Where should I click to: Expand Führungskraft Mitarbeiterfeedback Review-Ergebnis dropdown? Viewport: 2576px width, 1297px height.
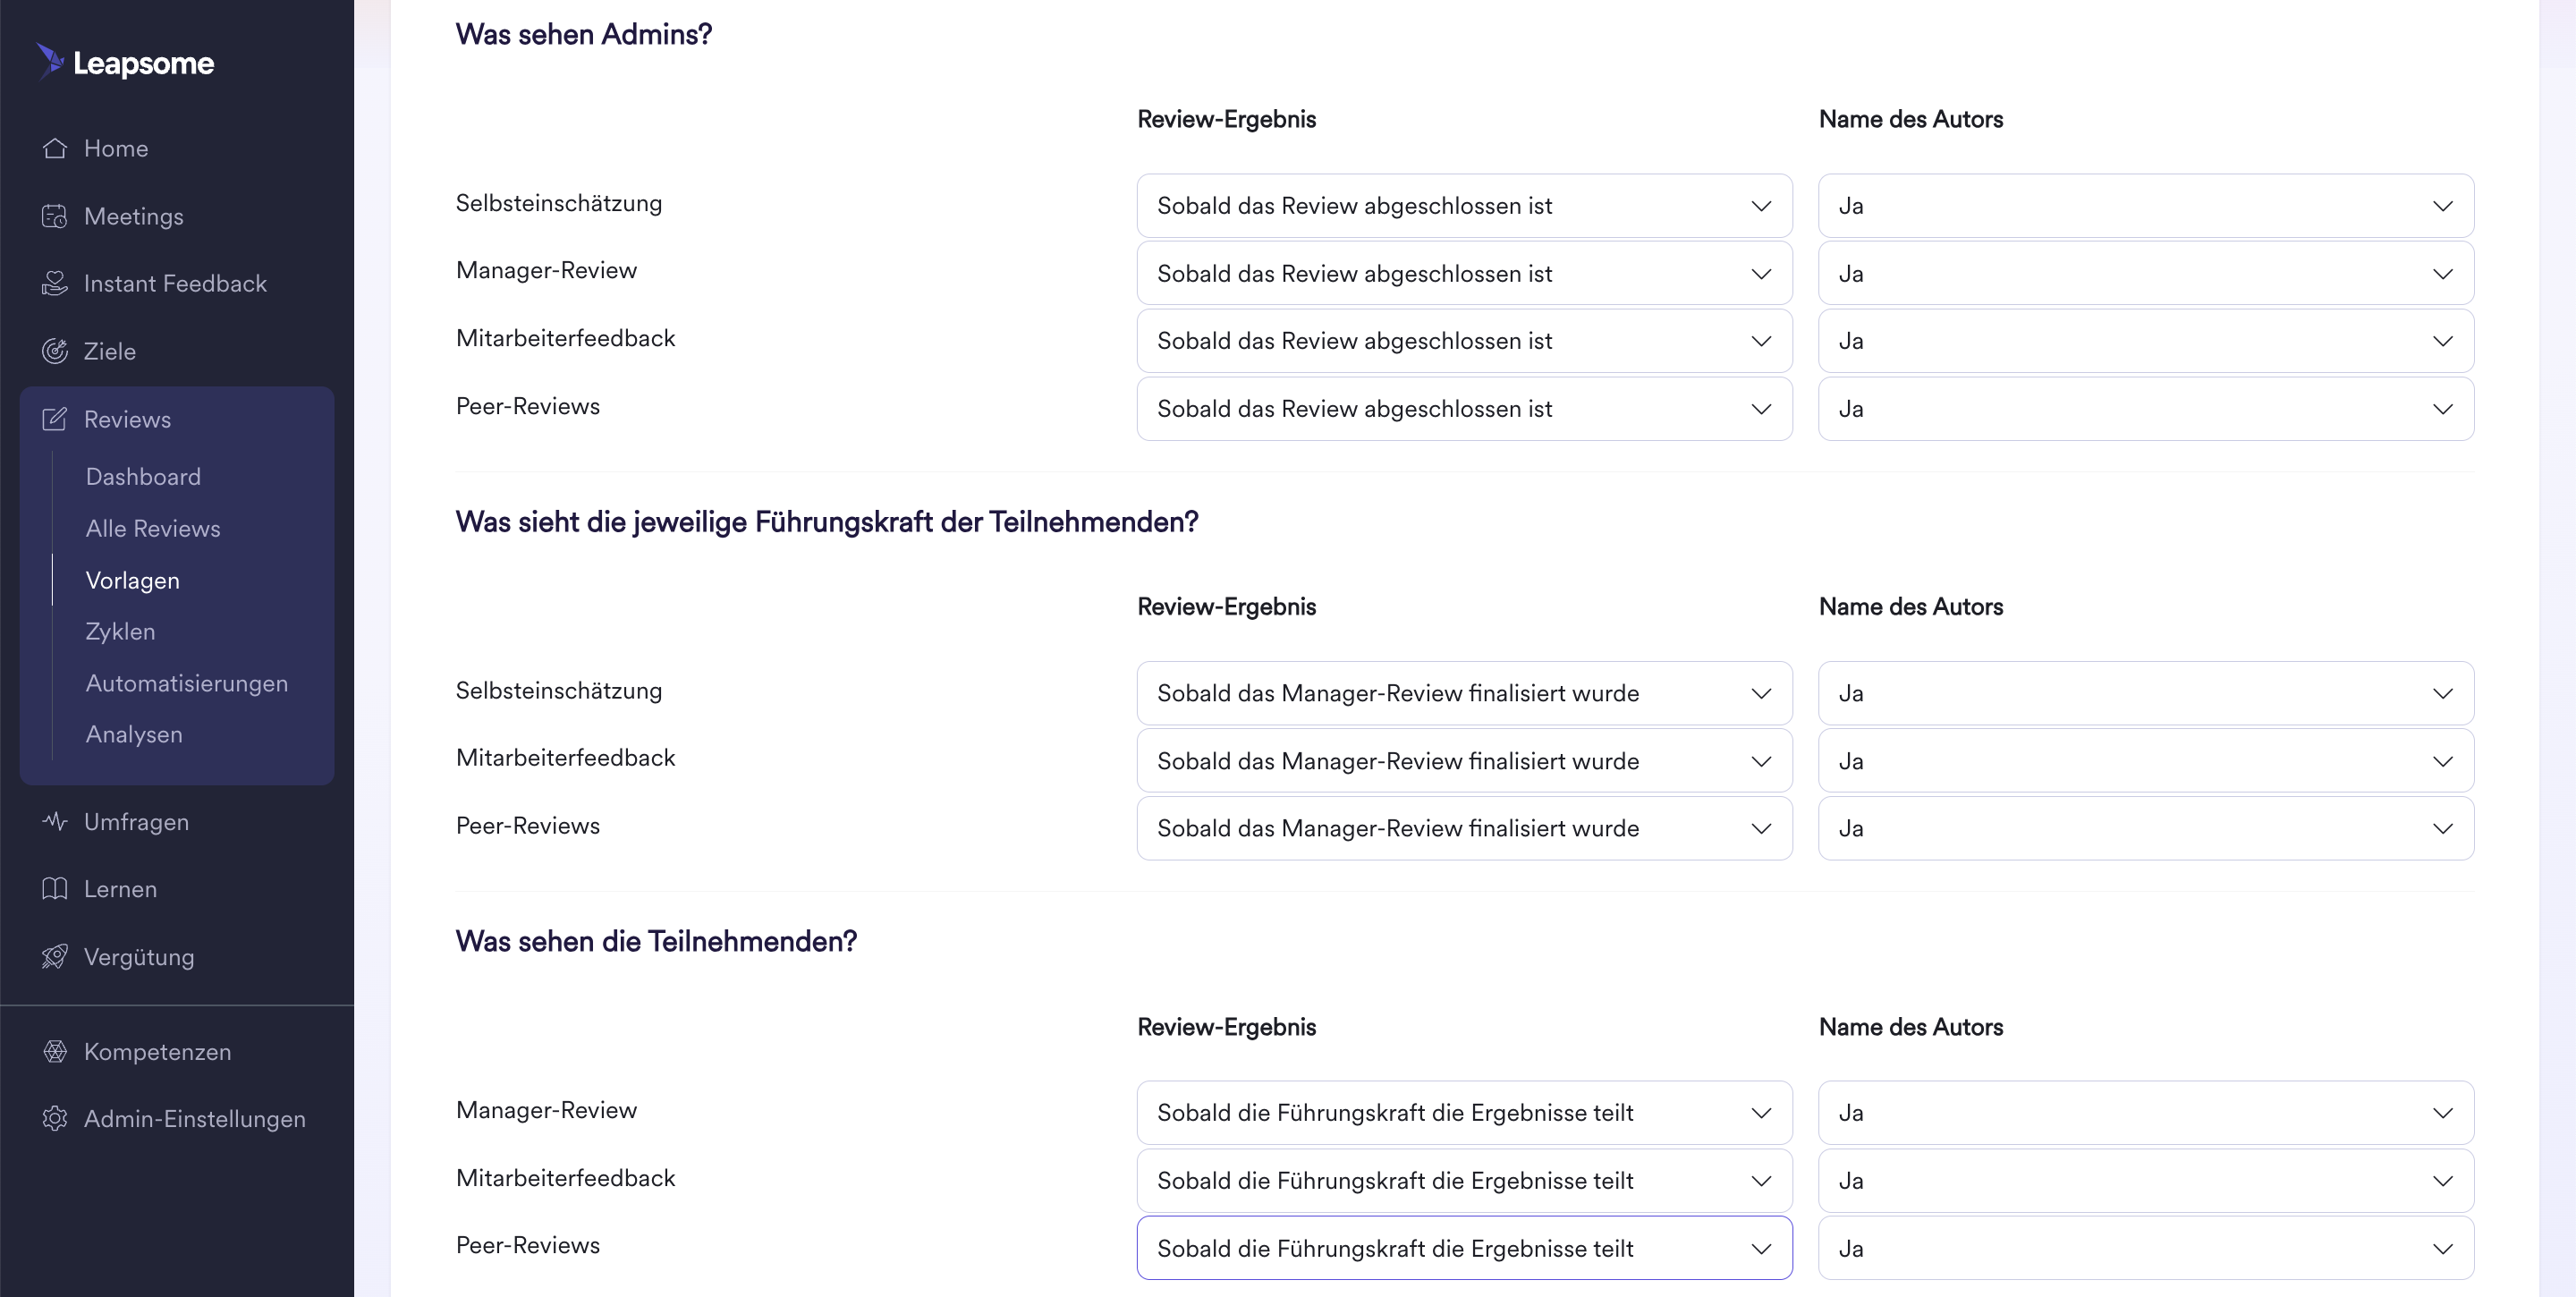[x=1464, y=761]
